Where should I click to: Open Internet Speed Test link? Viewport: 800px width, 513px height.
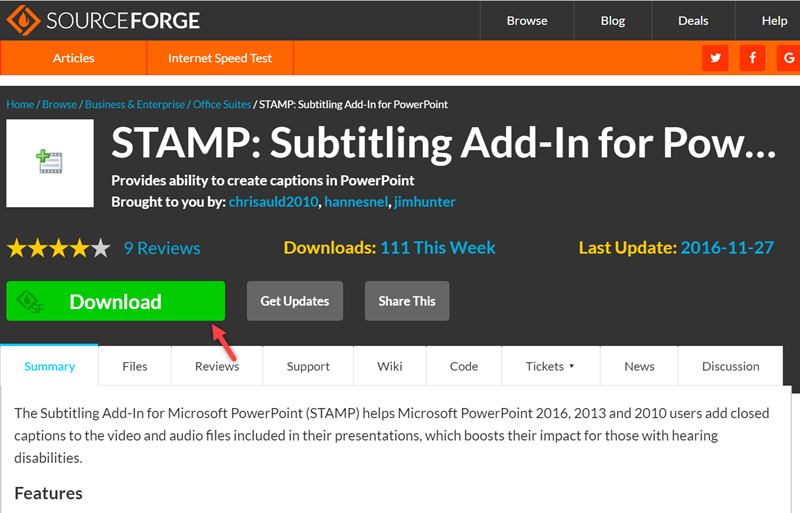click(x=220, y=58)
